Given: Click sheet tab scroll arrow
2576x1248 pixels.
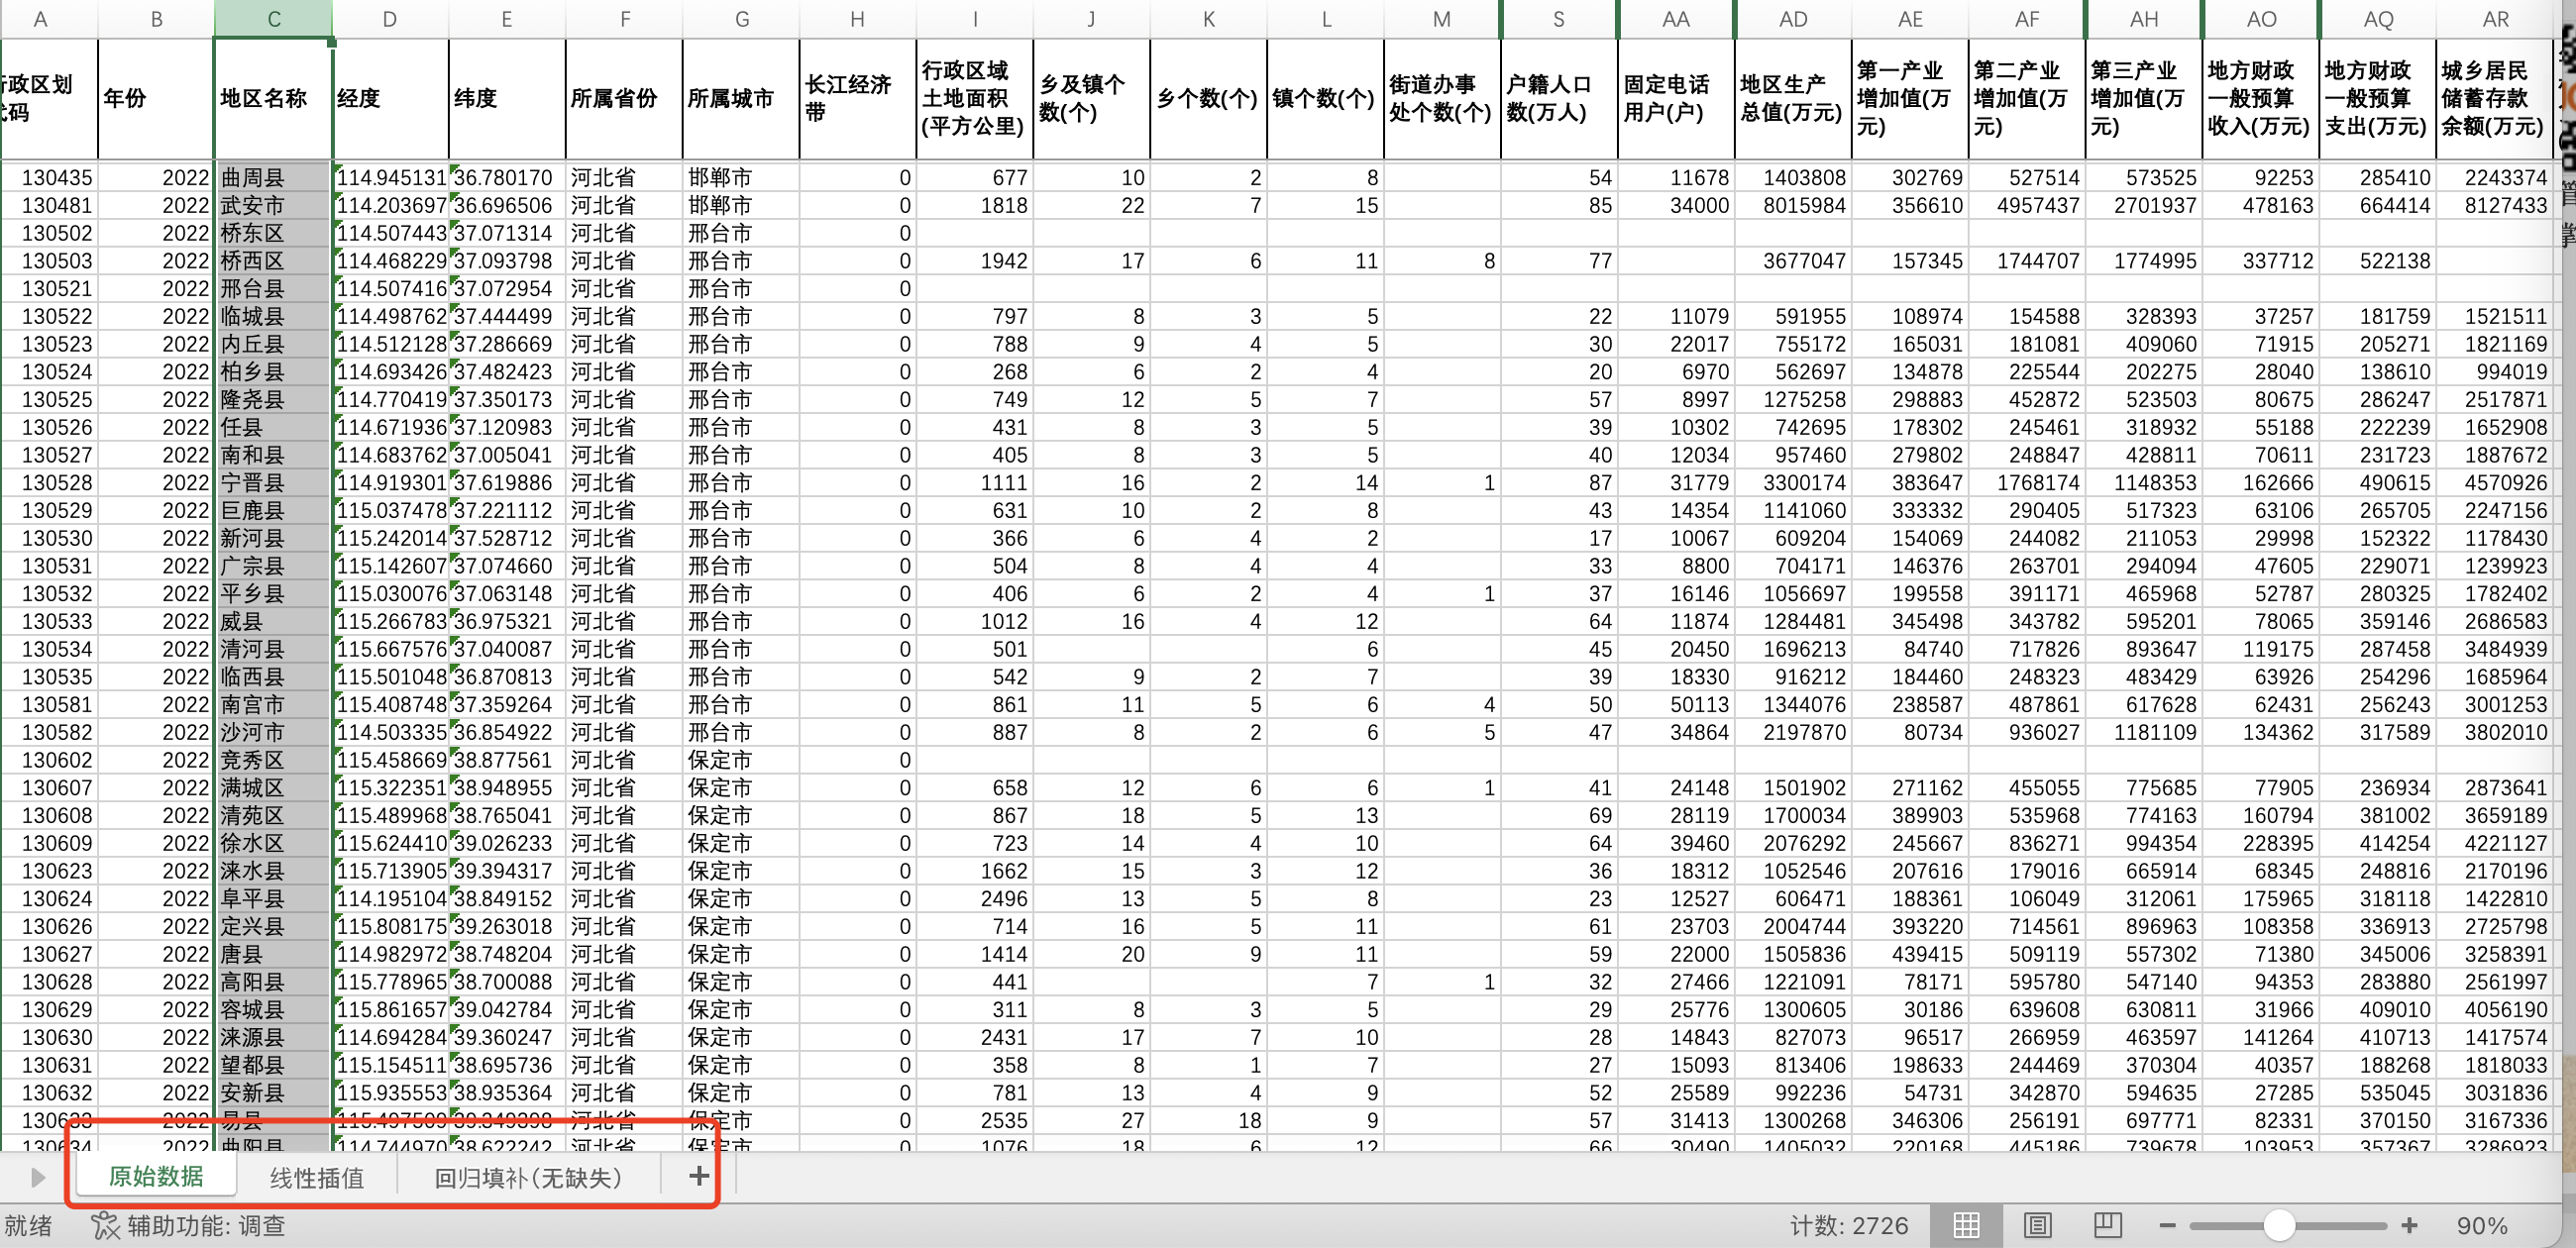Looking at the screenshot, I should point(38,1177).
